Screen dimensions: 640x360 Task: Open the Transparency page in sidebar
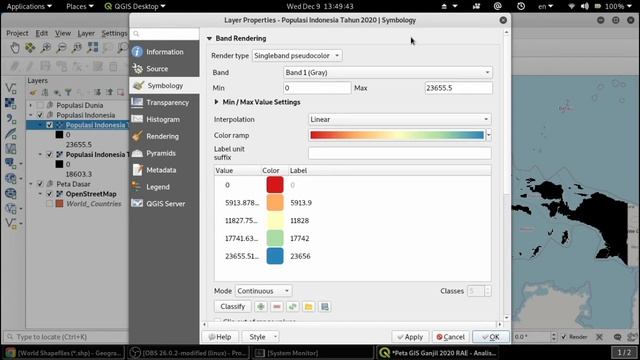pos(164,102)
